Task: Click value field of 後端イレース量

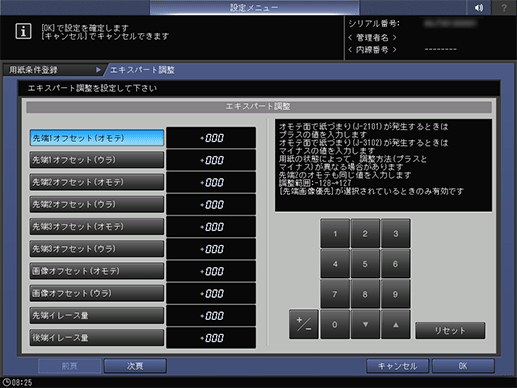Action: [x=211, y=338]
